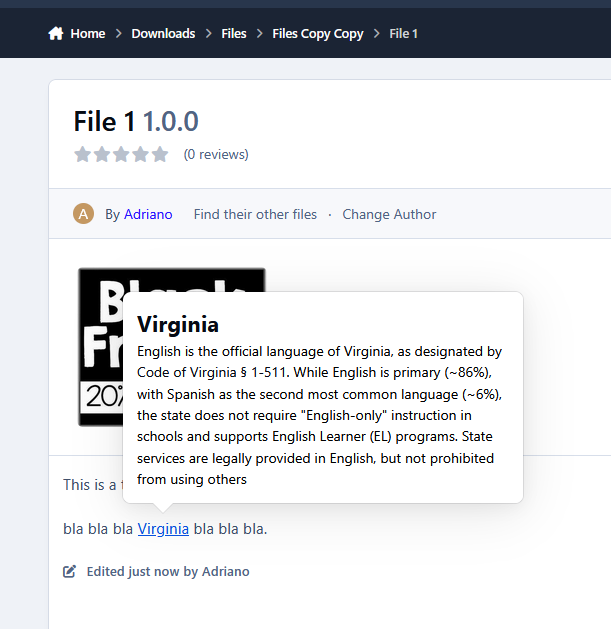Click the edit pencil icon
The image size is (611, 629).
click(x=69, y=572)
